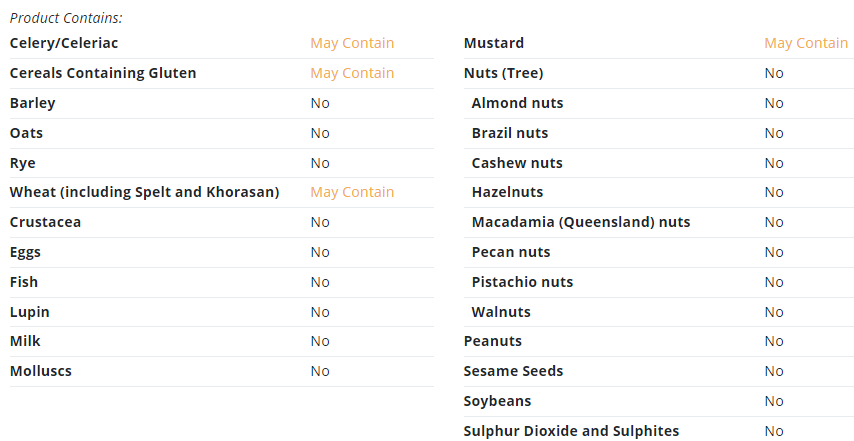This screenshot has height=441, width=854.
Task: Click the Cereals Containing Gluten label
Action: click(103, 73)
